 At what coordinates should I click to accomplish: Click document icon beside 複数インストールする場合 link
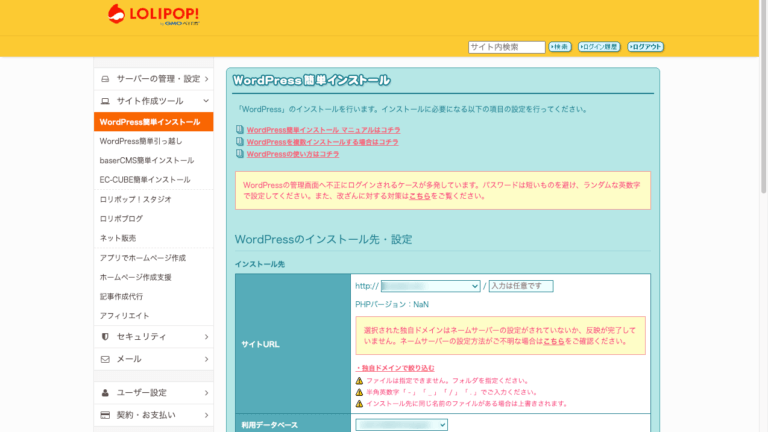pos(240,142)
